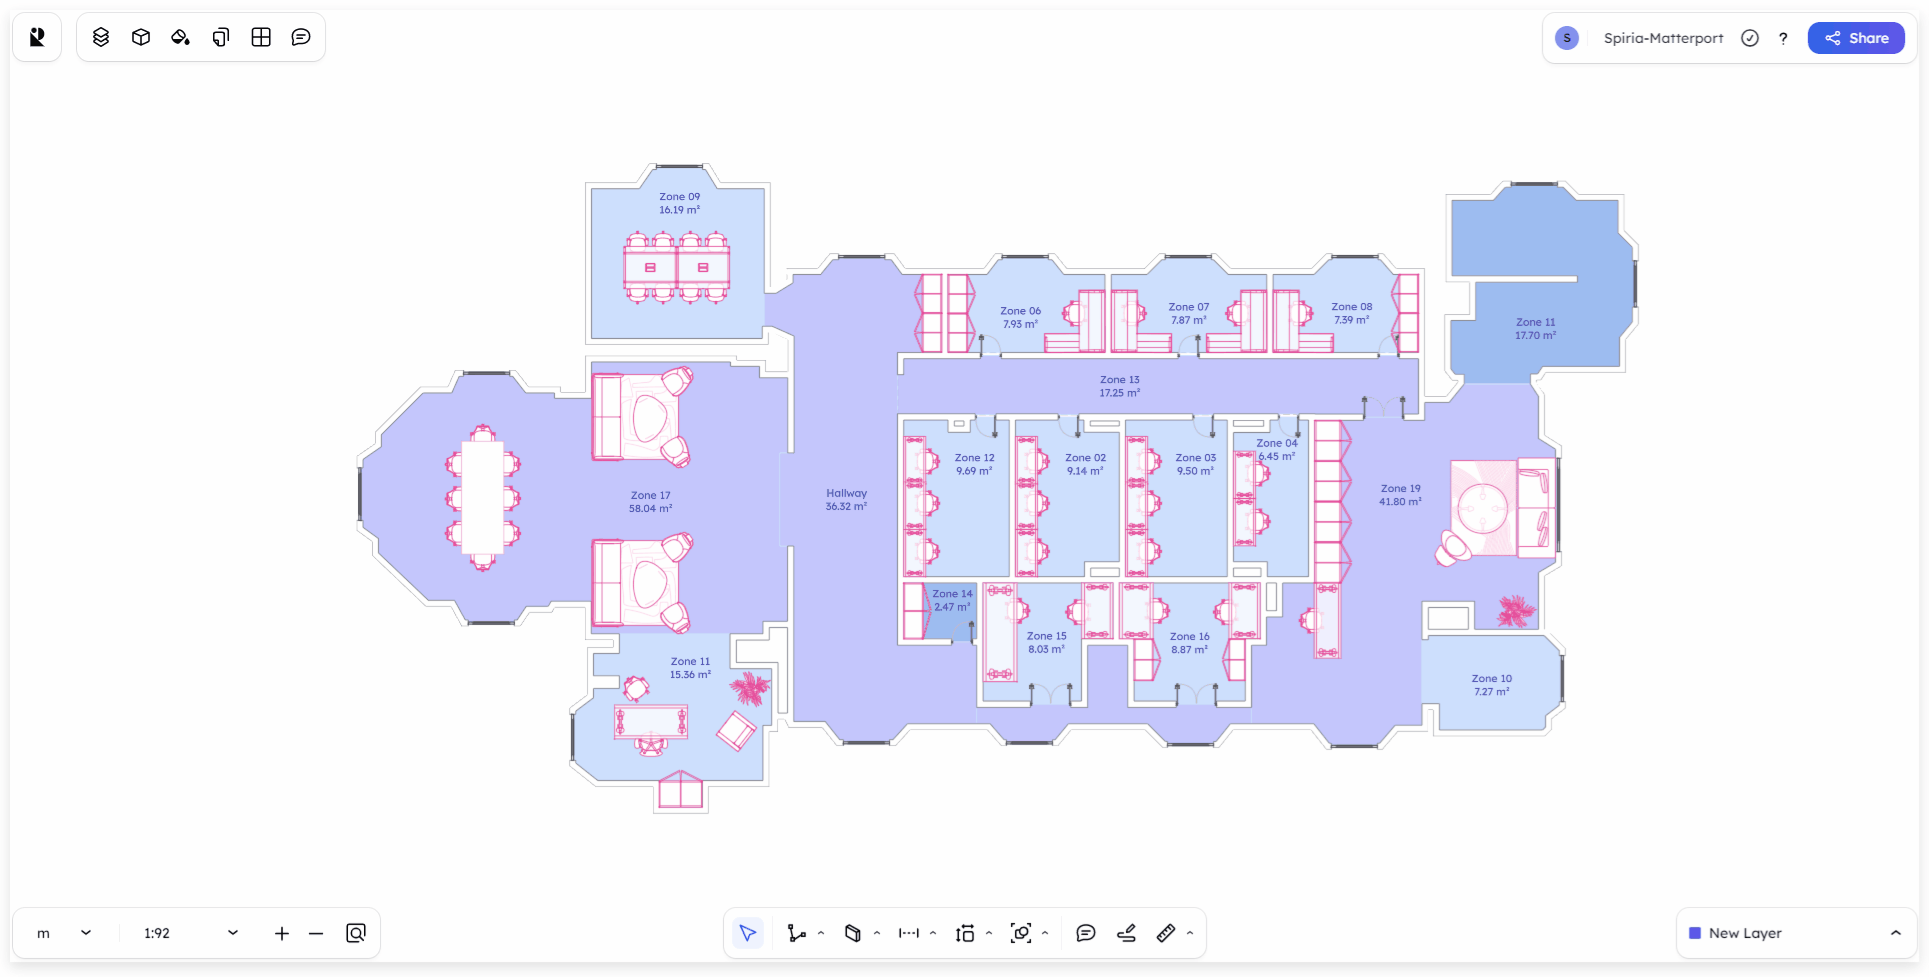Select the Zone 03 9.50 m² label
This screenshot has height=977, width=1929.
[x=1196, y=464]
